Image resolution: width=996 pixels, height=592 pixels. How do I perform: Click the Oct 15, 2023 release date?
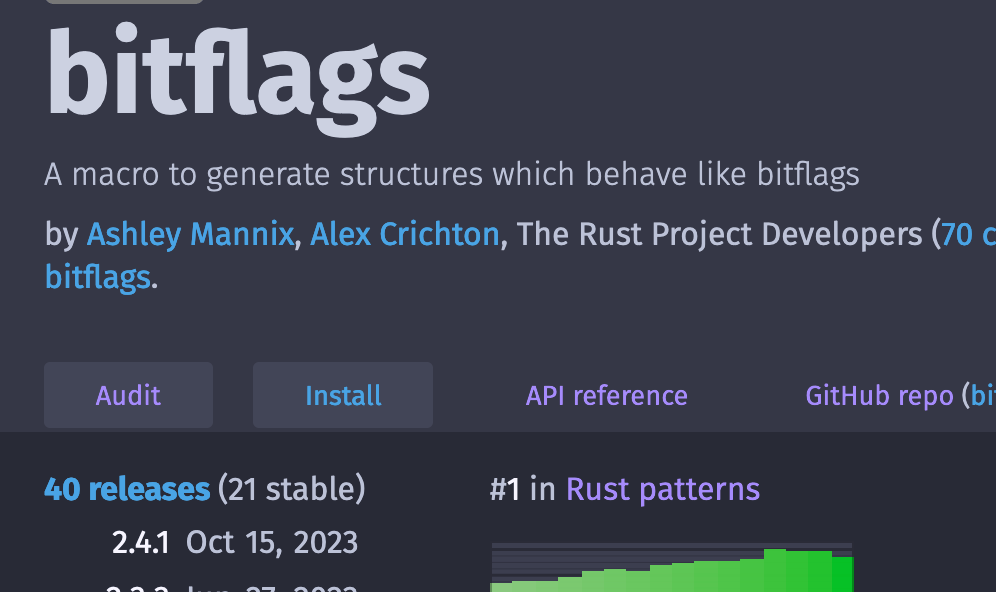coord(271,542)
